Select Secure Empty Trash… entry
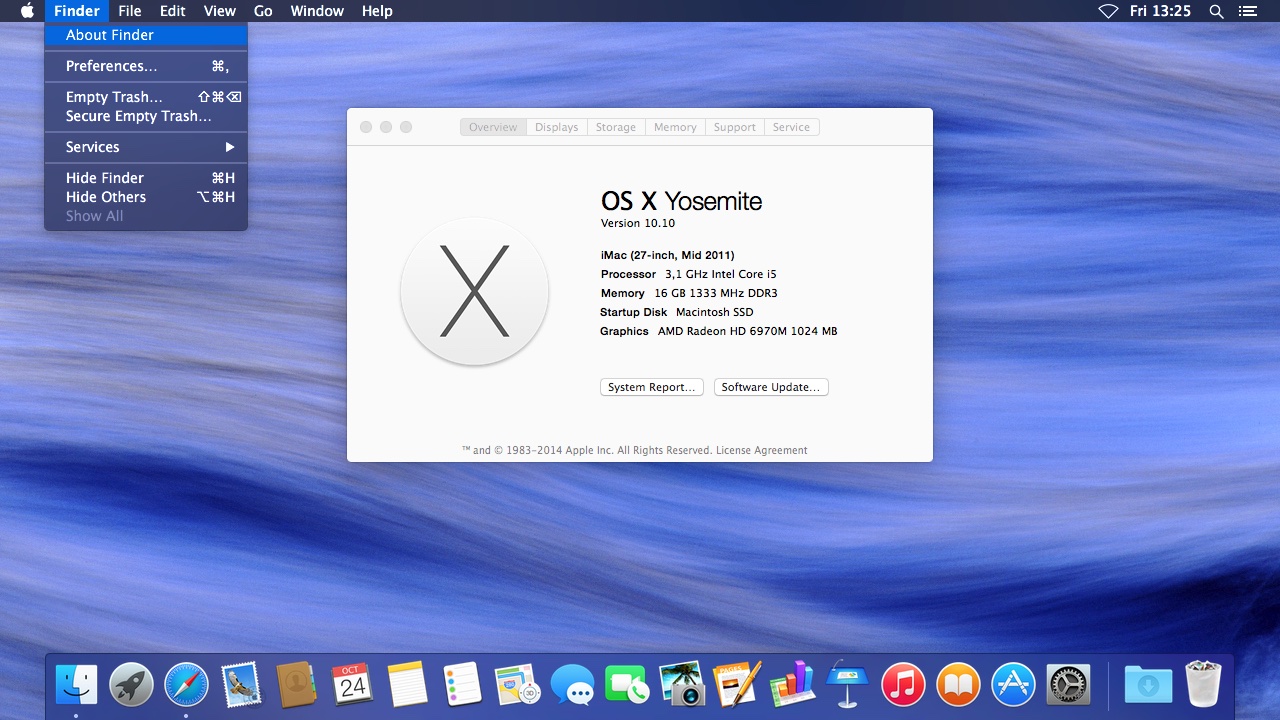Image resolution: width=1280 pixels, height=720 pixels. [x=146, y=116]
